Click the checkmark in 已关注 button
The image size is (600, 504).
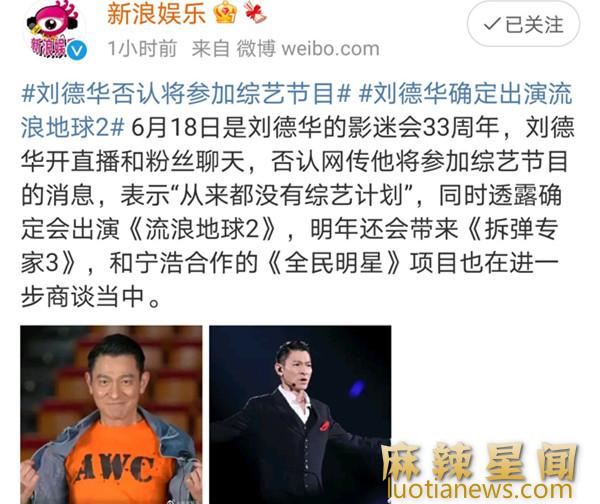tap(492, 24)
